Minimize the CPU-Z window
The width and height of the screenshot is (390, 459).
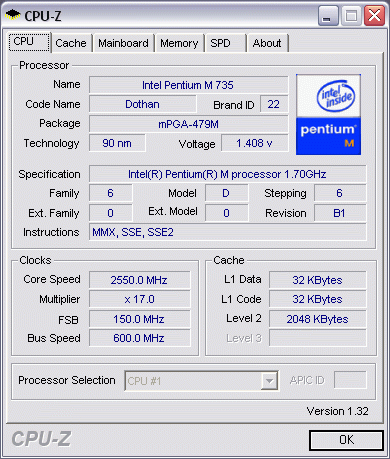point(328,16)
